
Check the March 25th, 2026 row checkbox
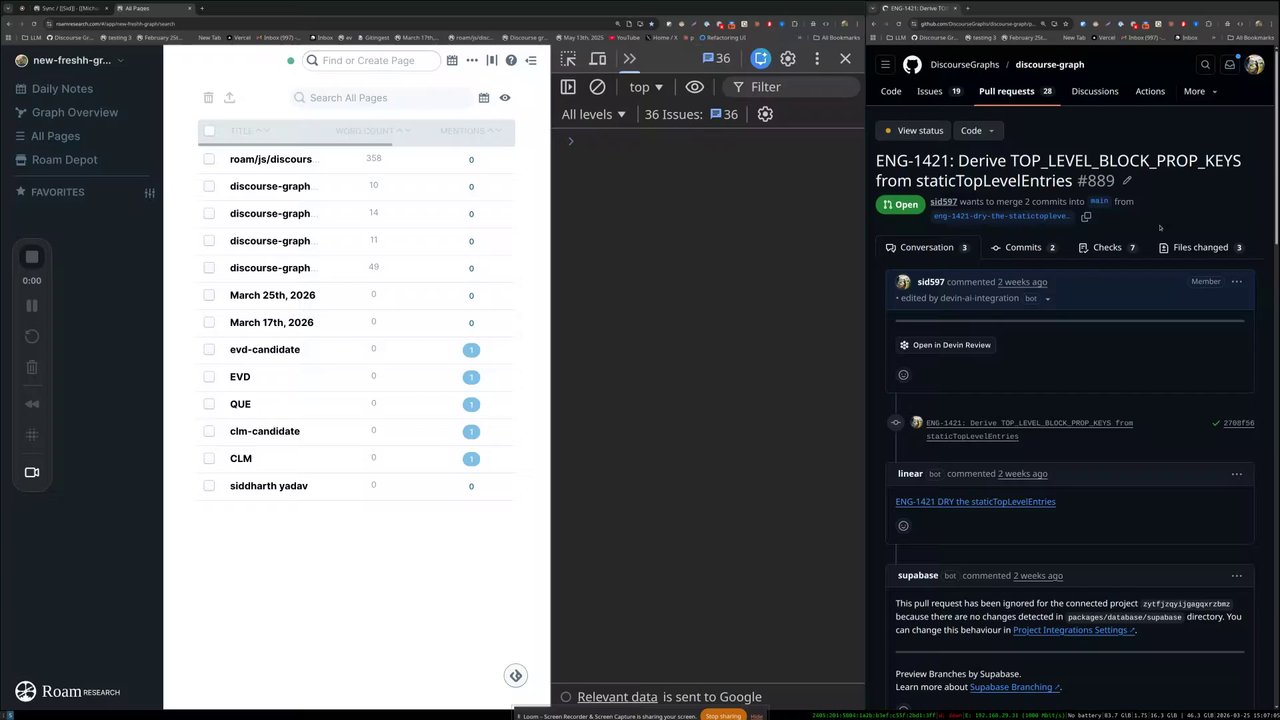tap(209, 295)
